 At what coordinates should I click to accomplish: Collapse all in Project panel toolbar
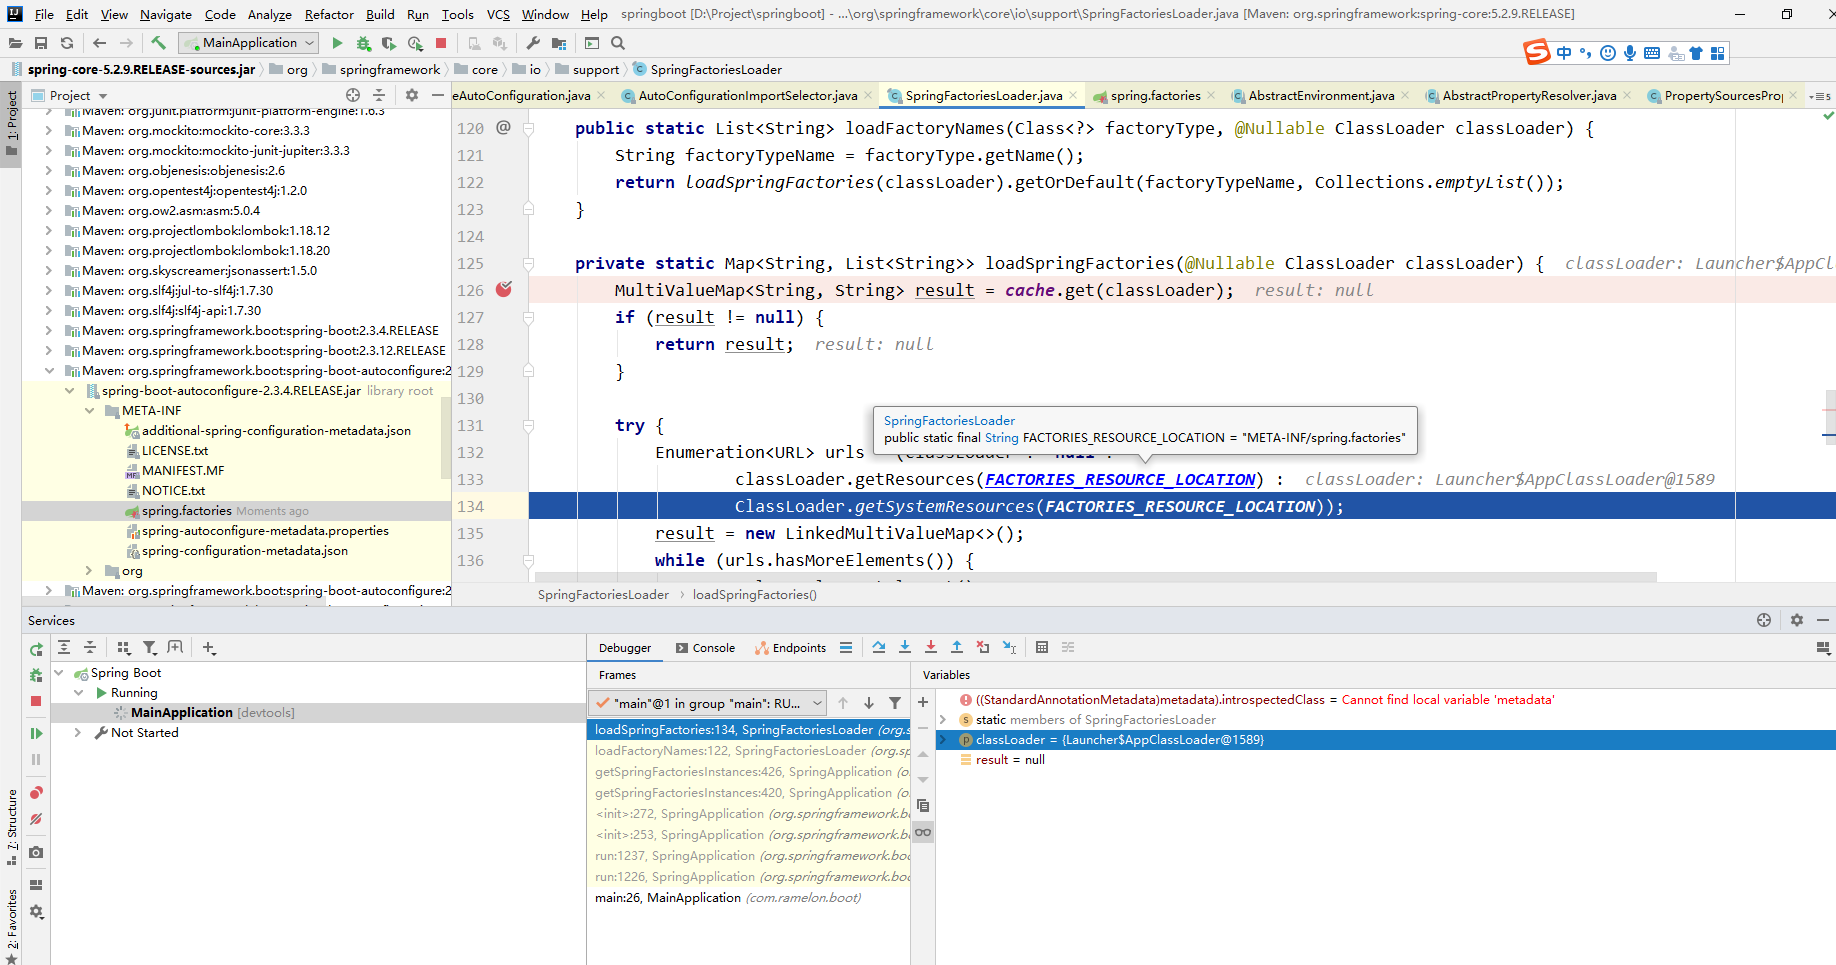pos(379,95)
